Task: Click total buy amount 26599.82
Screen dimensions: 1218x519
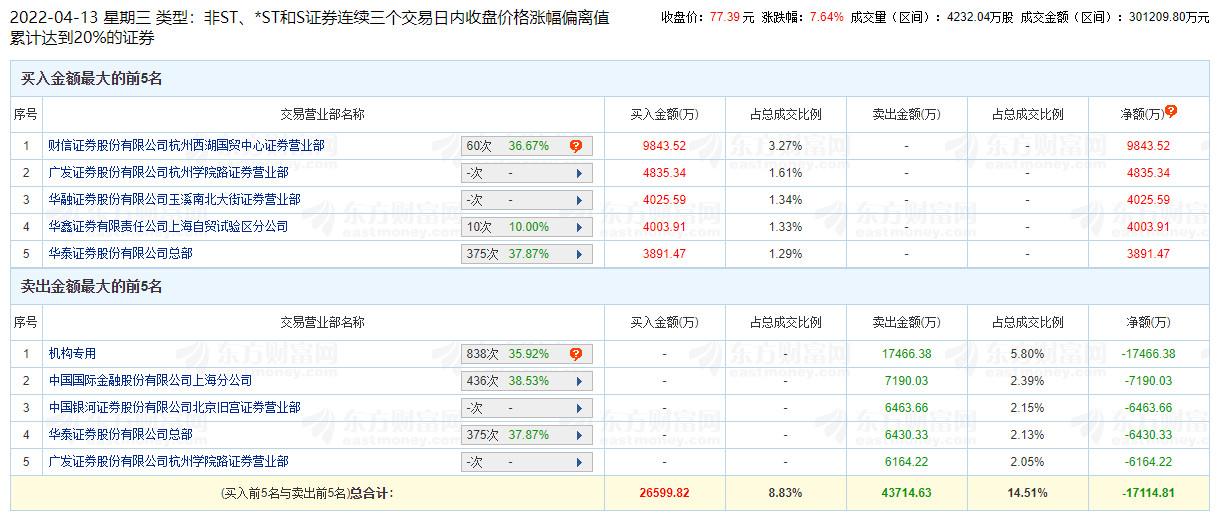Action: (x=664, y=493)
